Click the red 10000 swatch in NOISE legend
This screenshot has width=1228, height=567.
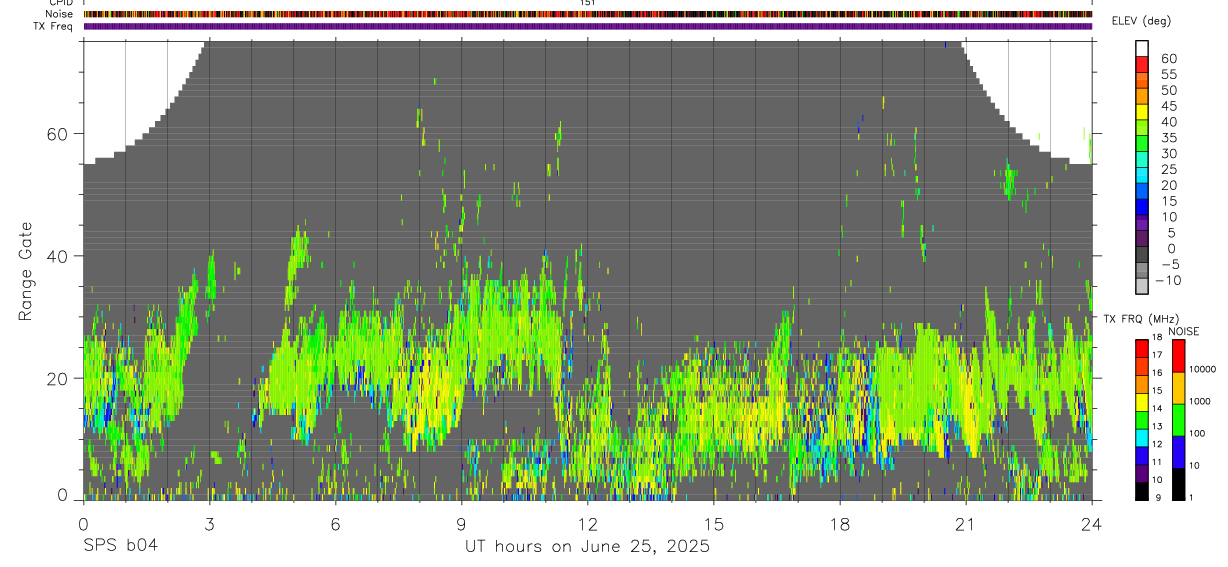click(1178, 356)
